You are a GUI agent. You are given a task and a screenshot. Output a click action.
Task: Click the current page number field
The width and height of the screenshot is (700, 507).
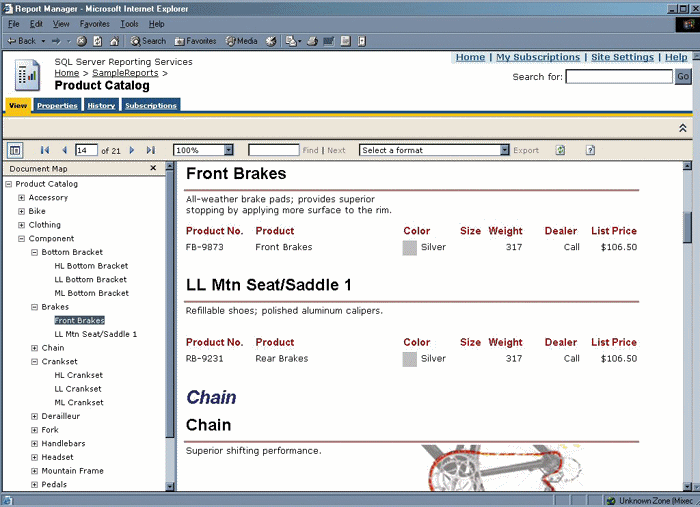[86, 150]
